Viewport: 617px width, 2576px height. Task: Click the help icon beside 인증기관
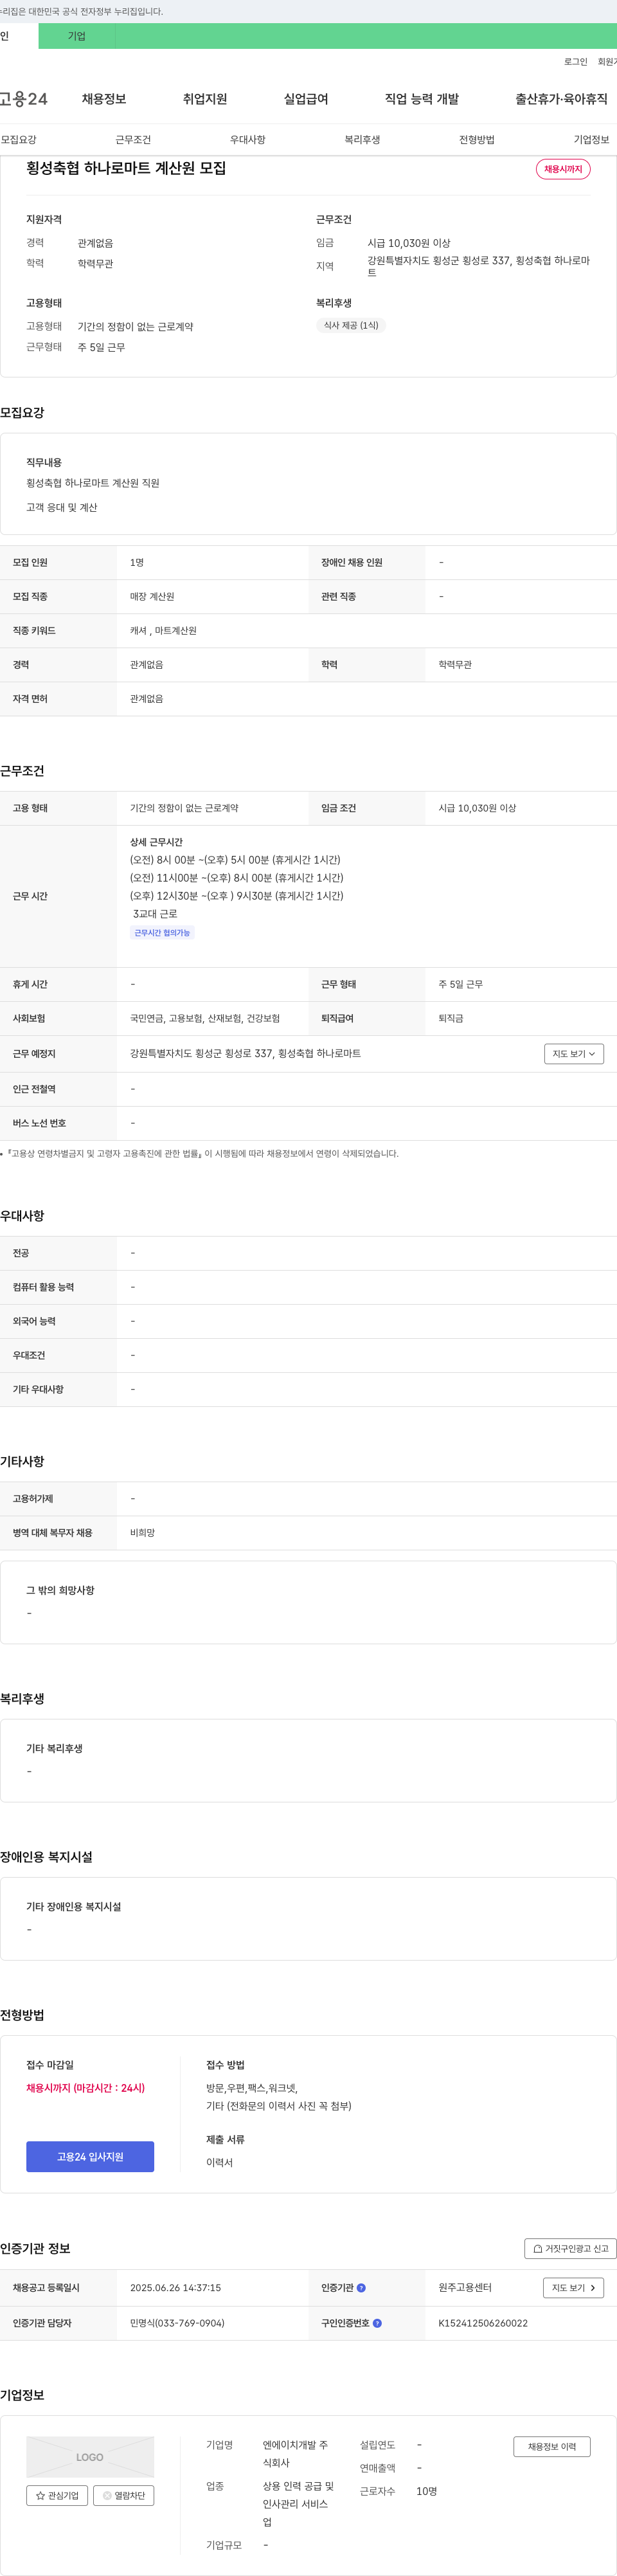tap(361, 2287)
